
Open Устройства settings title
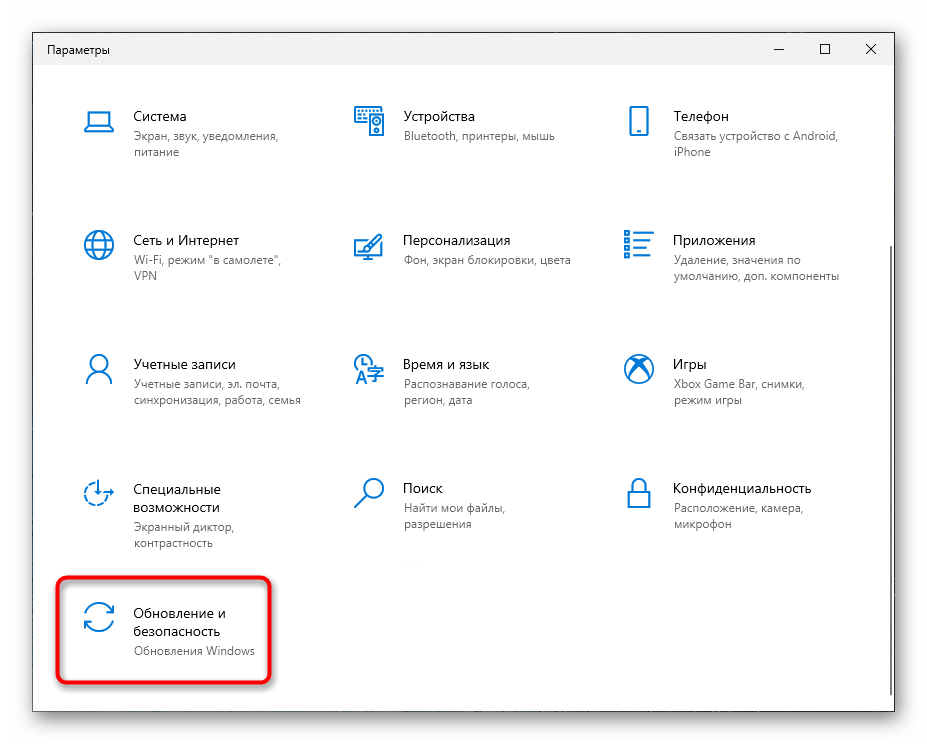pyautogui.click(x=439, y=117)
